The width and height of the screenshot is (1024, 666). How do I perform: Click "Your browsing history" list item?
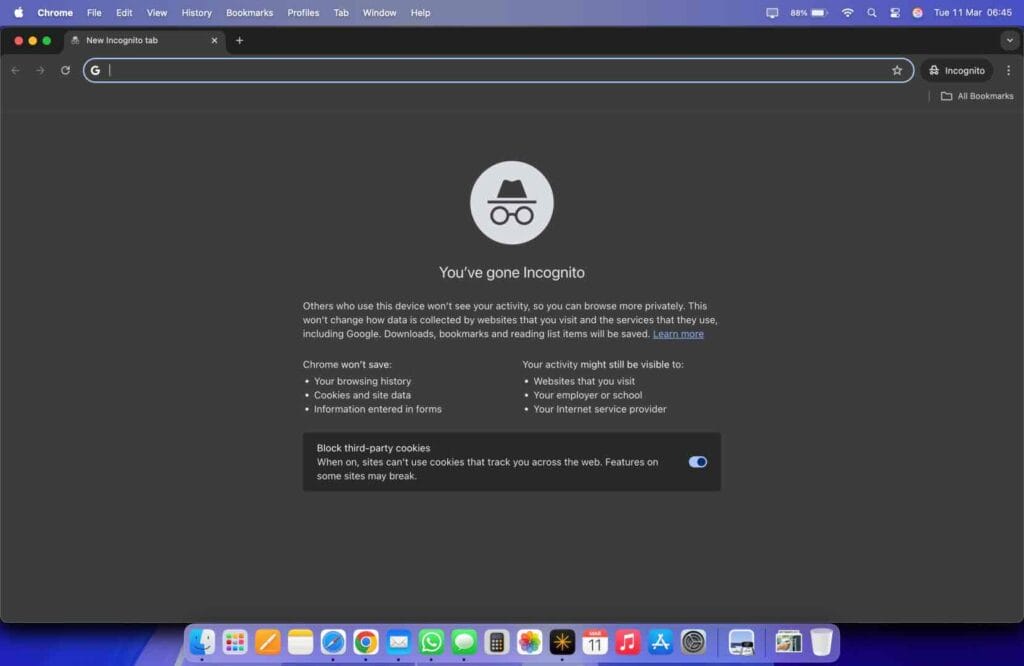coord(362,381)
